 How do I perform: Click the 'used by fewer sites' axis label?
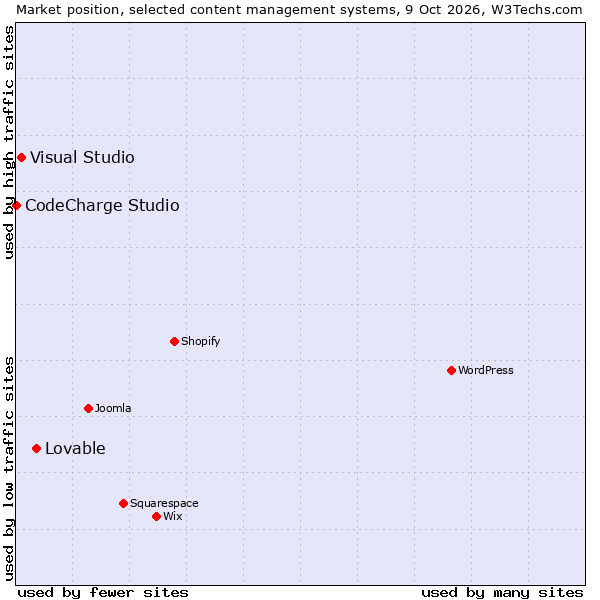103,593
